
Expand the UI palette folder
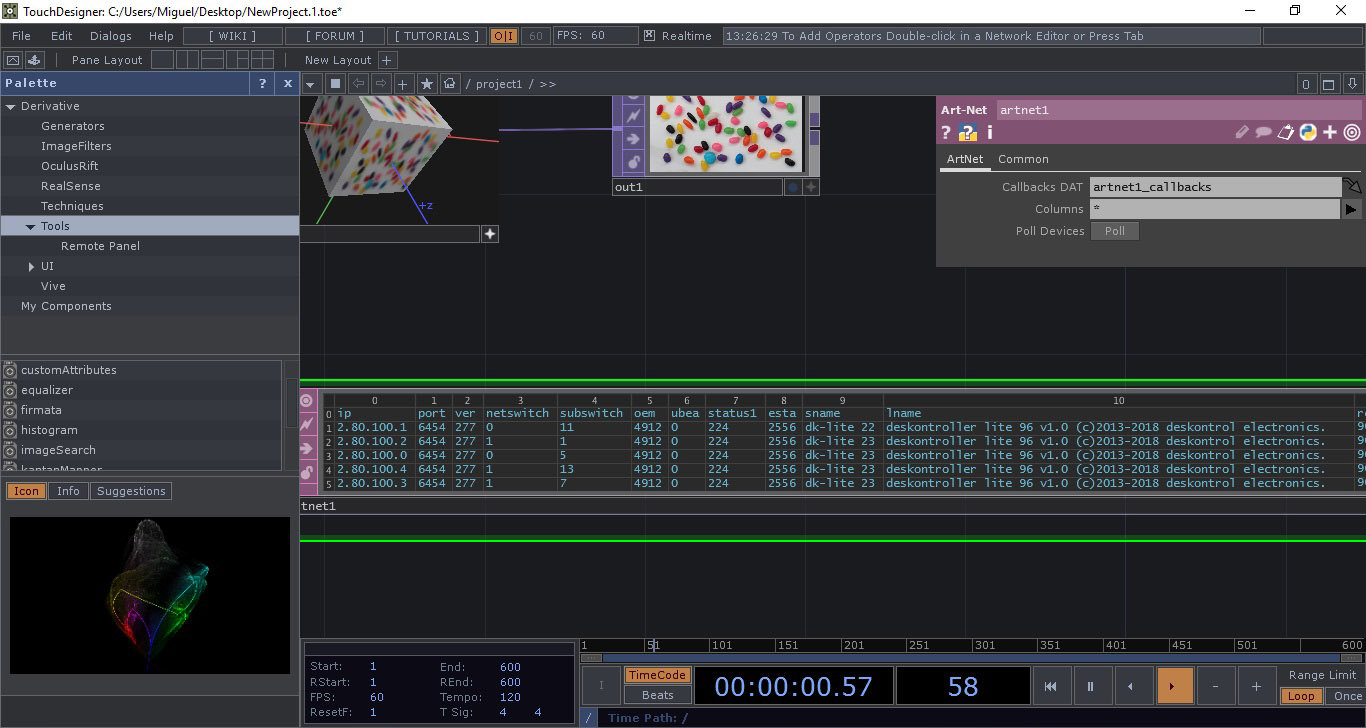[31, 266]
